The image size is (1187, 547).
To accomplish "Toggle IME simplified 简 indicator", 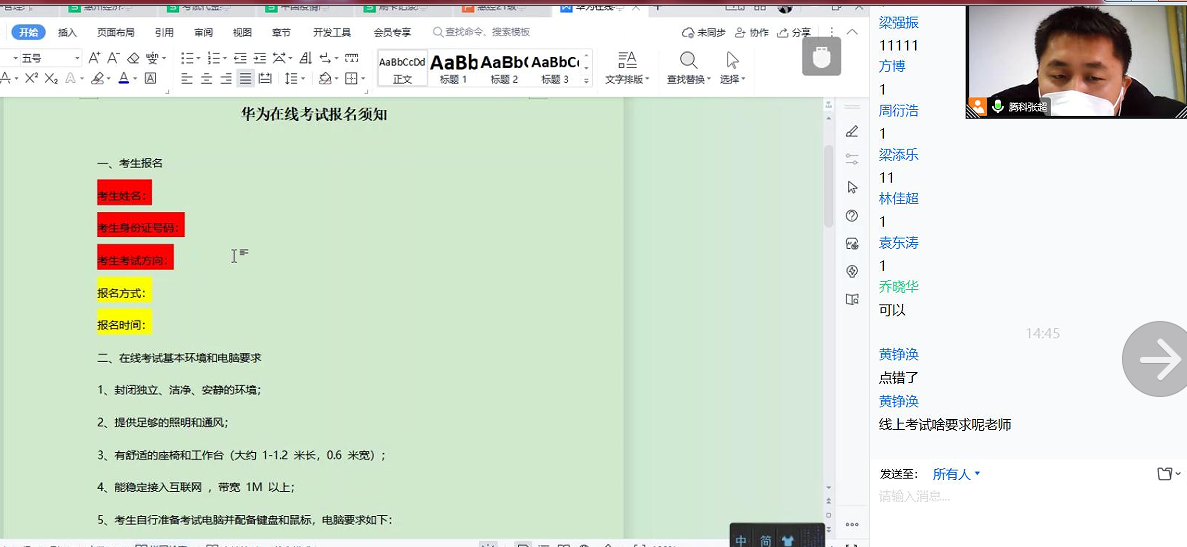I will coord(766,540).
